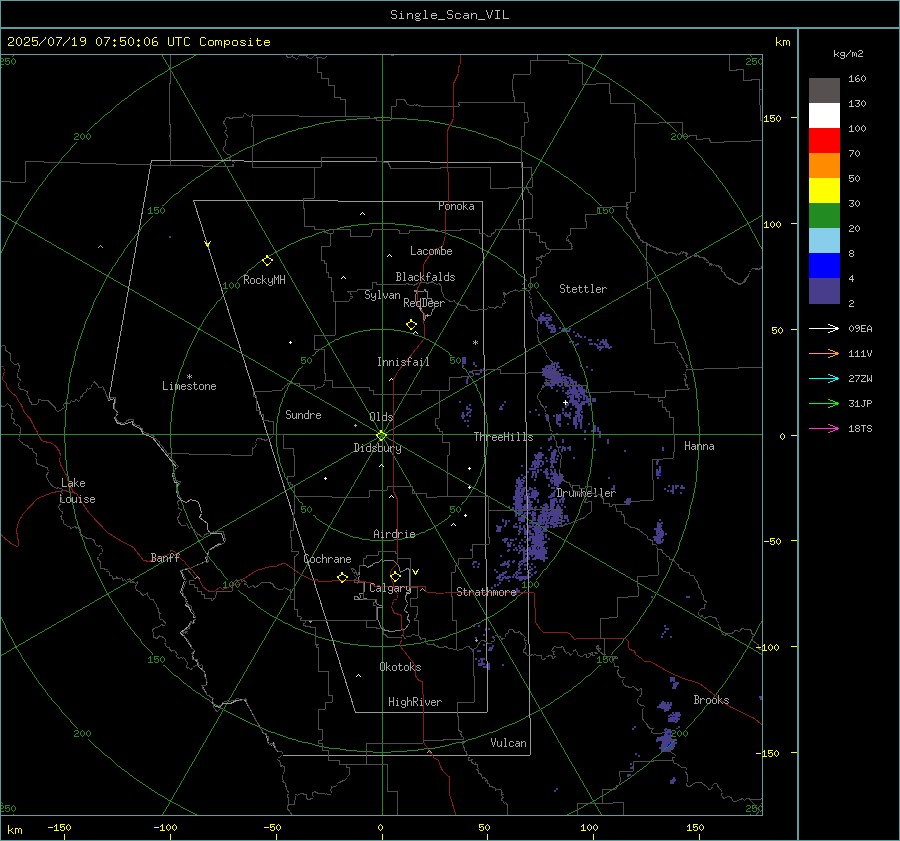
Task: Click the 2025/07/19 07:50:06 UTC Composite timestamp
Action: pyautogui.click(x=138, y=42)
